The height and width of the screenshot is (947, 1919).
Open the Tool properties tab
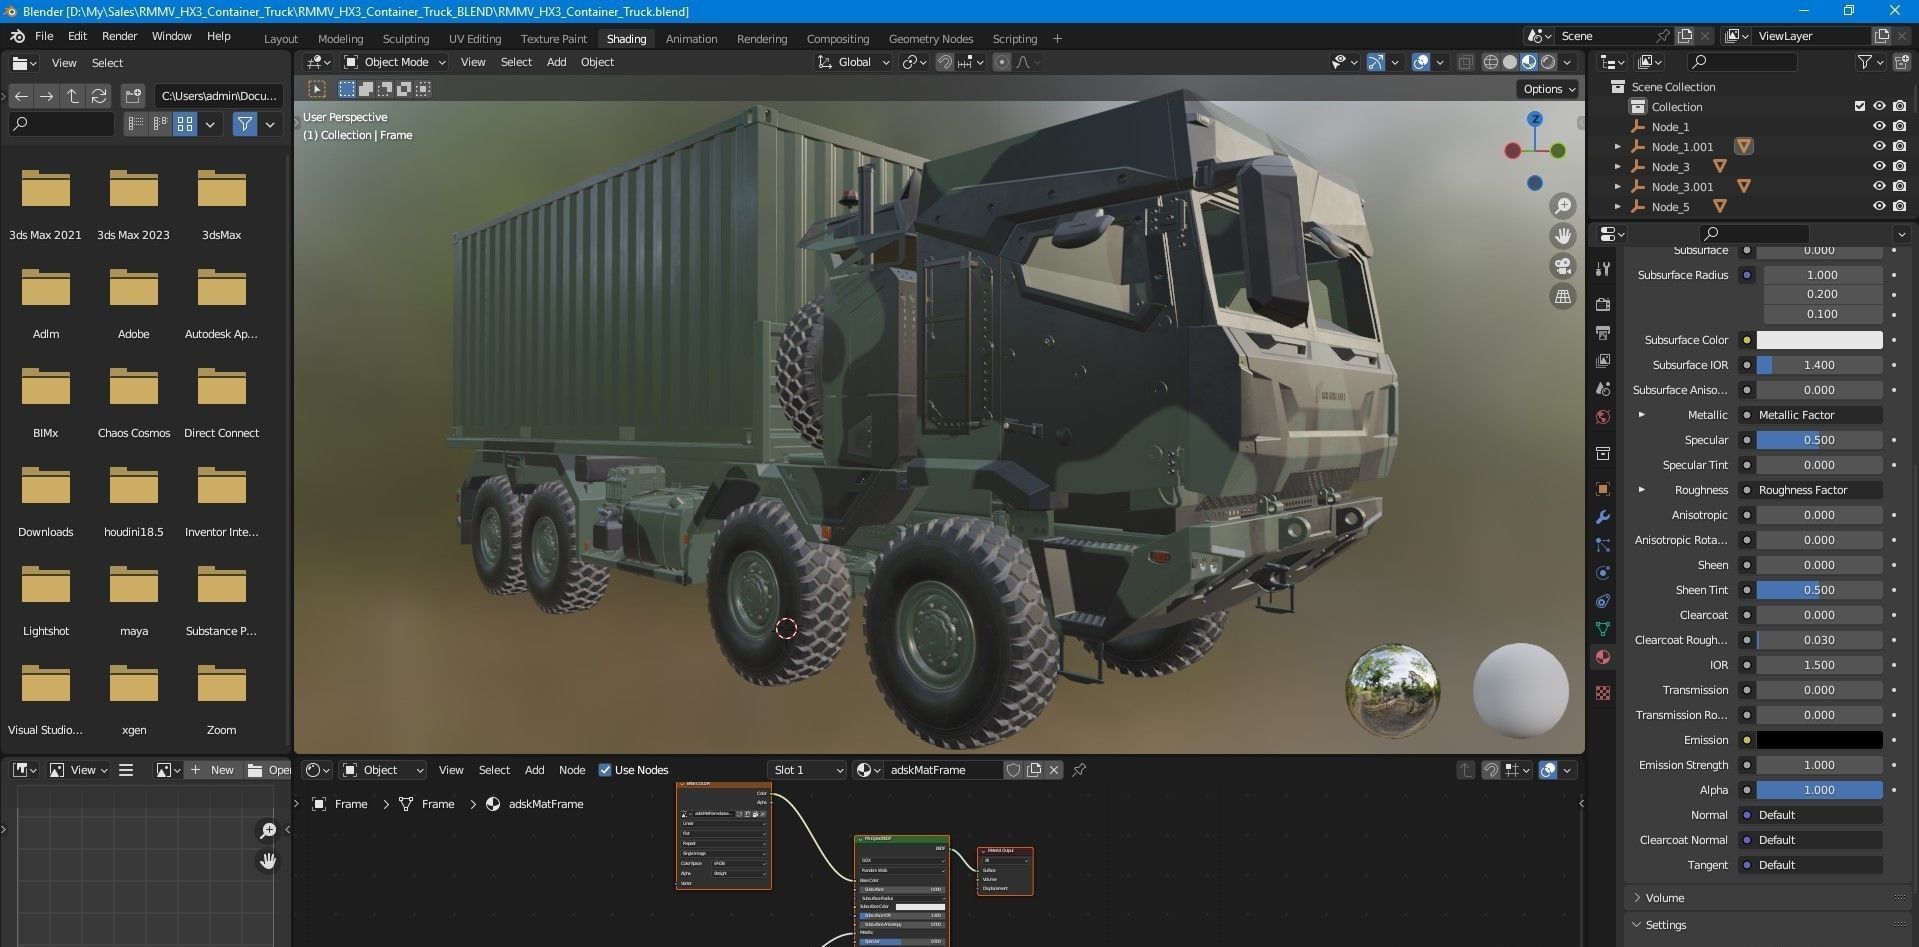pos(1603,269)
